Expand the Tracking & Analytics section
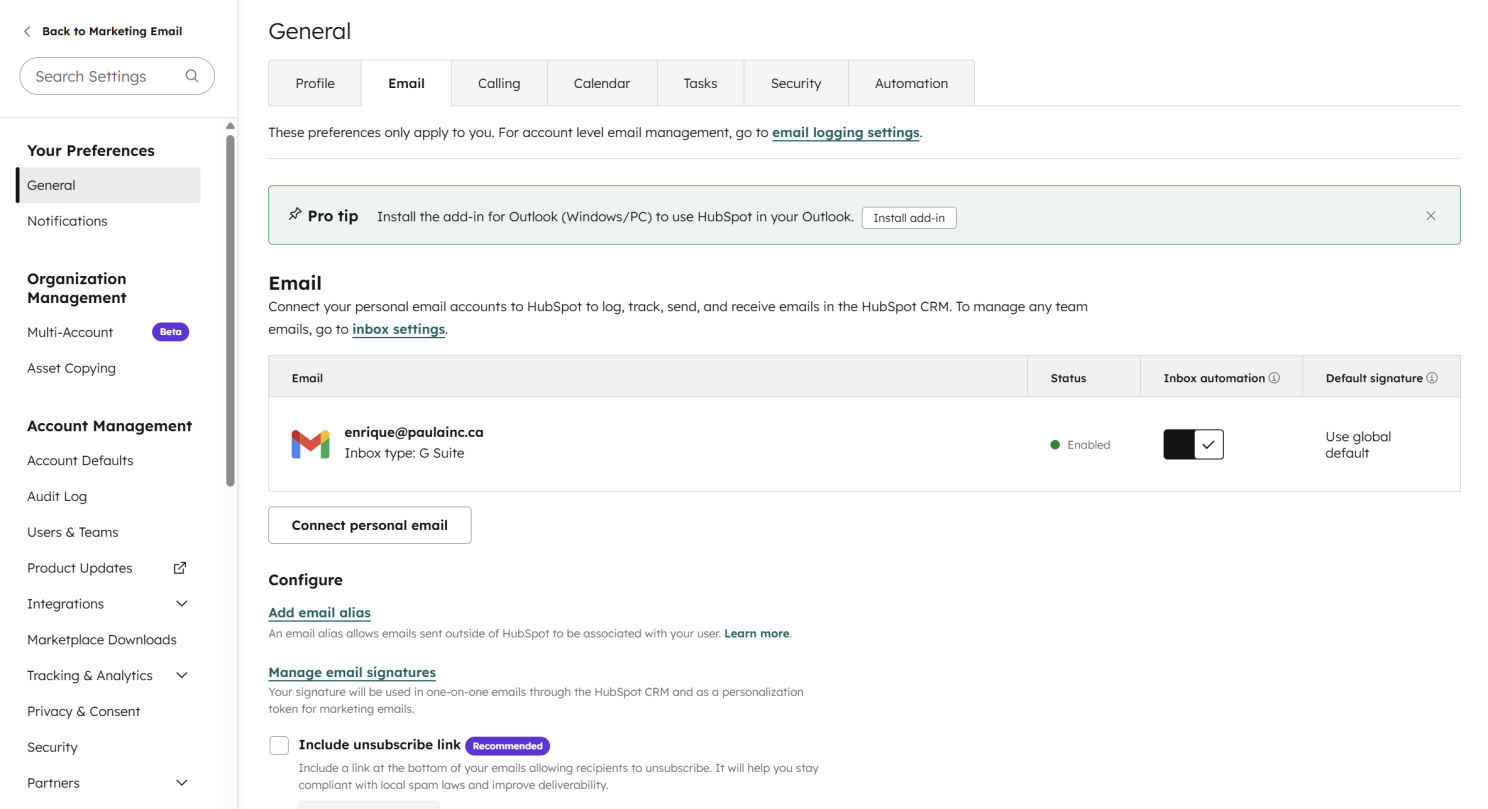Viewport: 1488px width, 809px height. [182, 676]
